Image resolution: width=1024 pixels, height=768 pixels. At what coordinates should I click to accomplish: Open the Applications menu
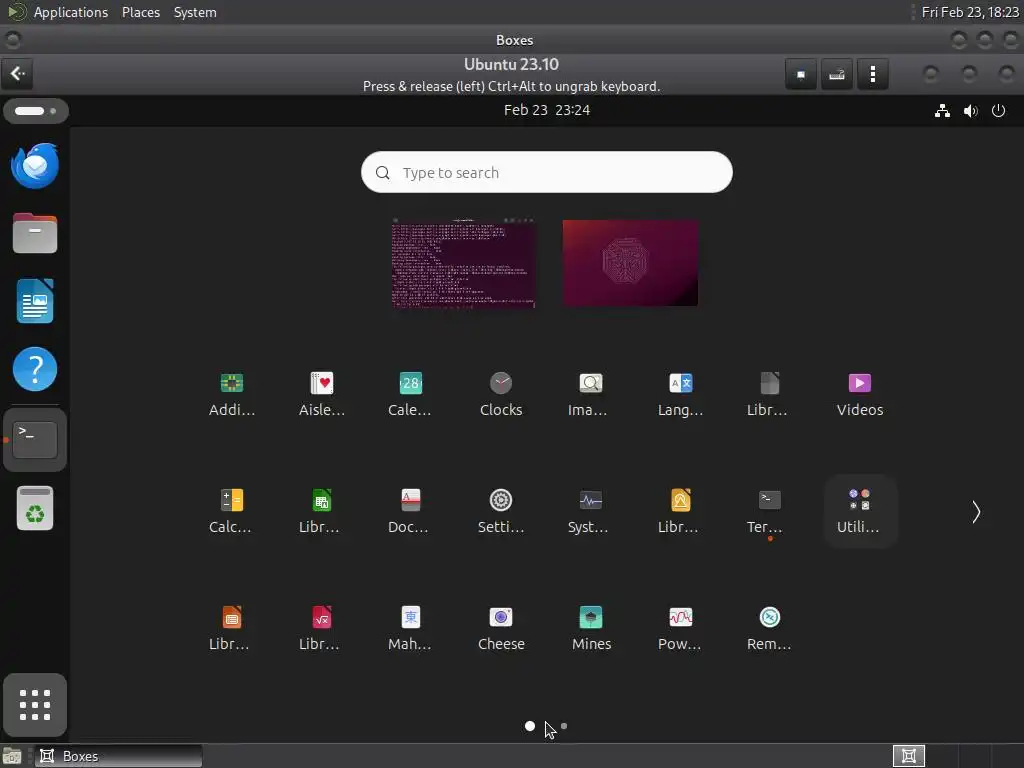pyautogui.click(x=71, y=12)
